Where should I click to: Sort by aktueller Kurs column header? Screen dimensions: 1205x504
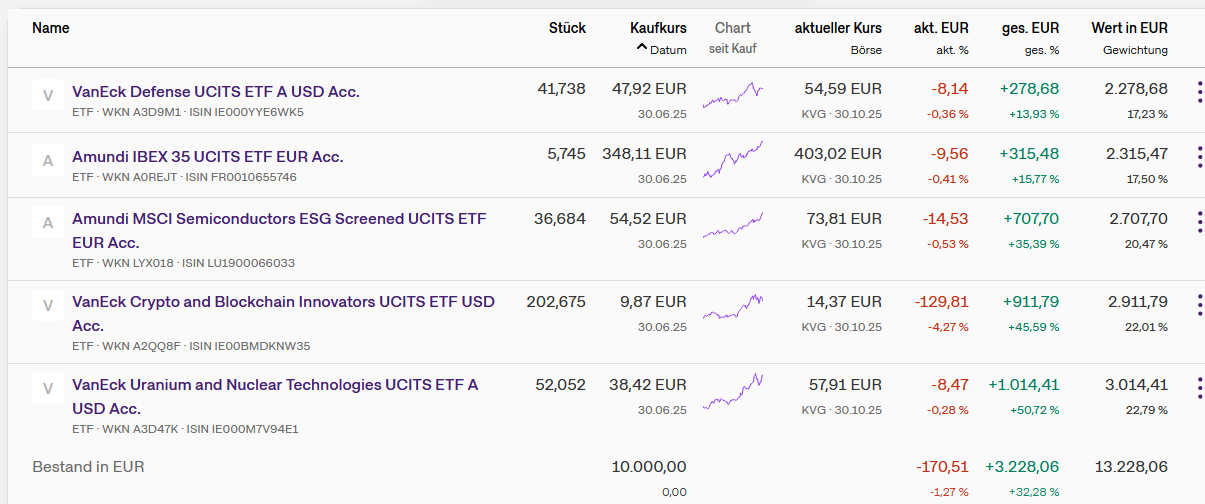838,28
